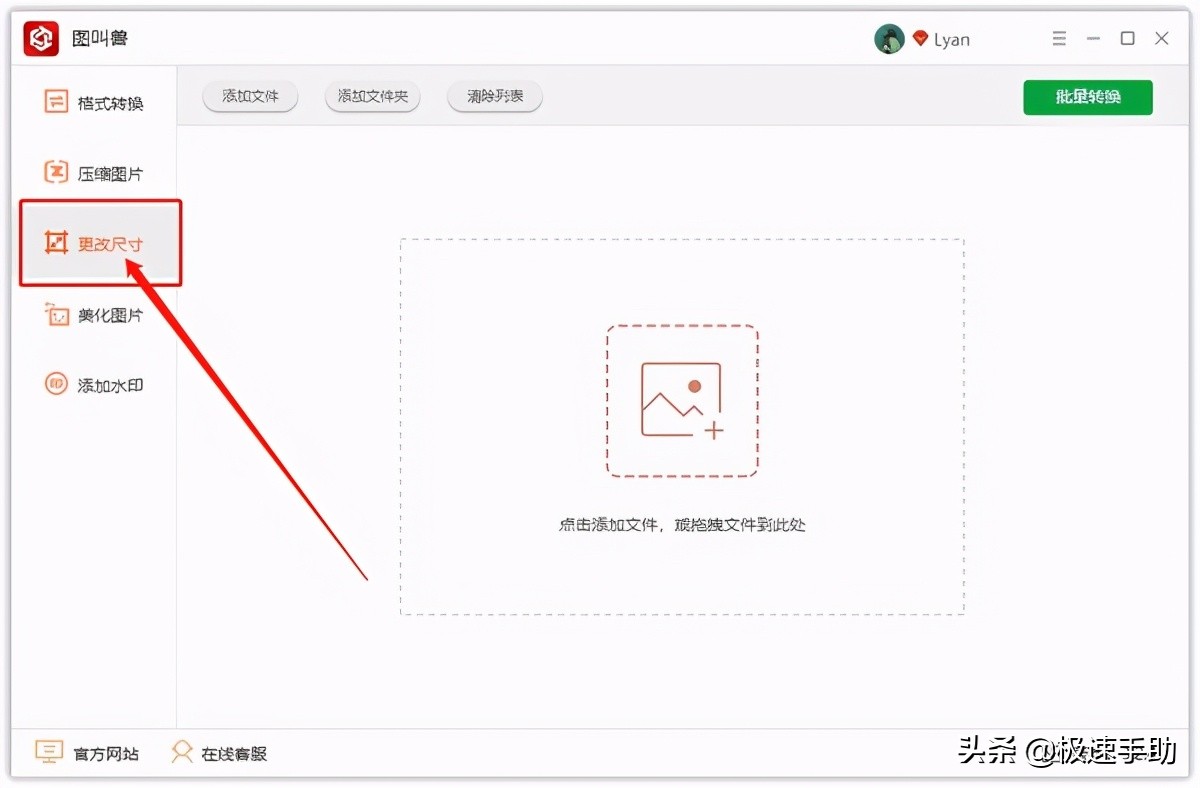Select the 添加水印 sidebar icon
This screenshot has height=788, width=1200.
tap(55, 384)
